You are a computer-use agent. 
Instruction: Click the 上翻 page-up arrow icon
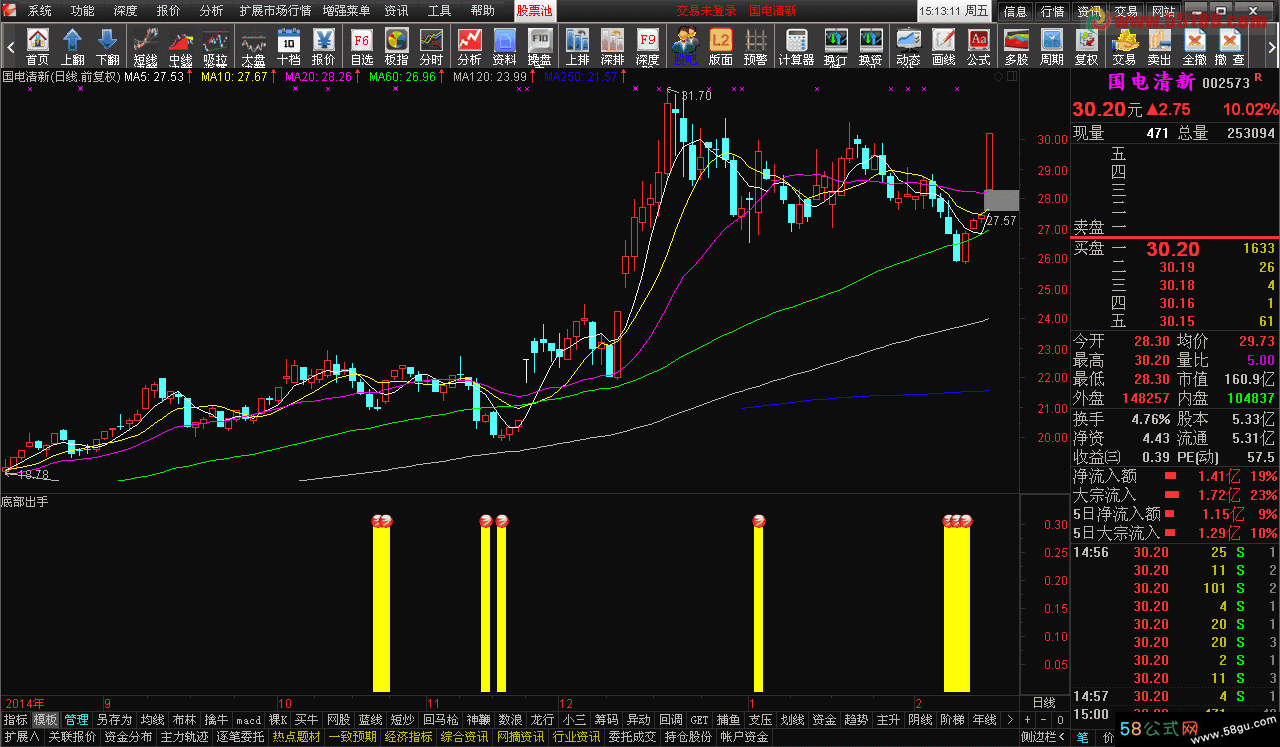click(x=72, y=46)
